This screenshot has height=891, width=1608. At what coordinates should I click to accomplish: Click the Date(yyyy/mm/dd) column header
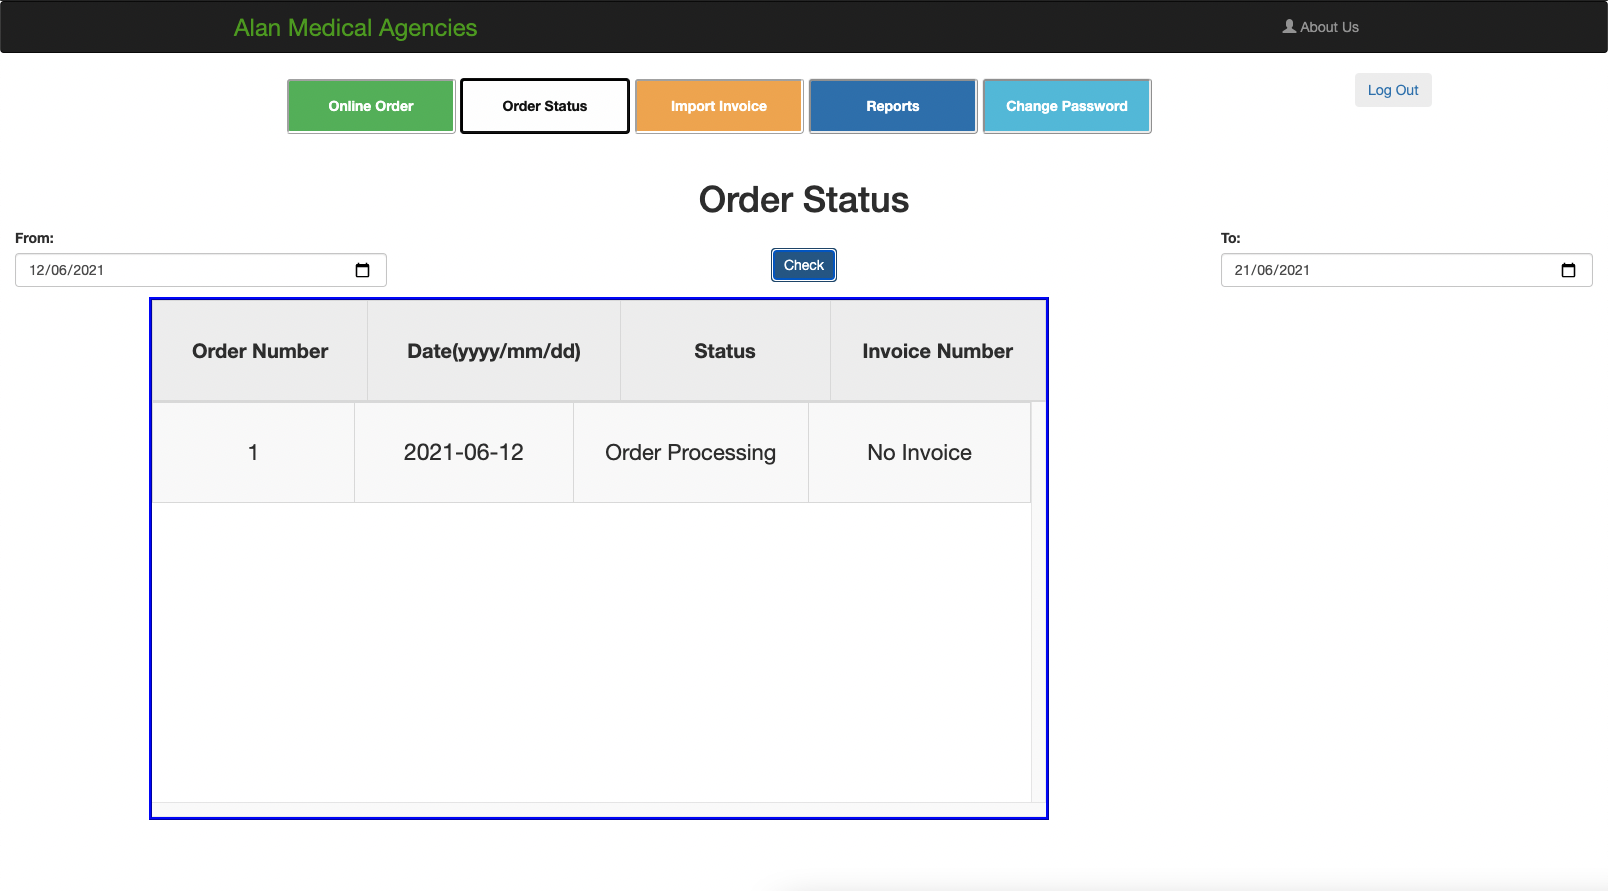[494, 351]
